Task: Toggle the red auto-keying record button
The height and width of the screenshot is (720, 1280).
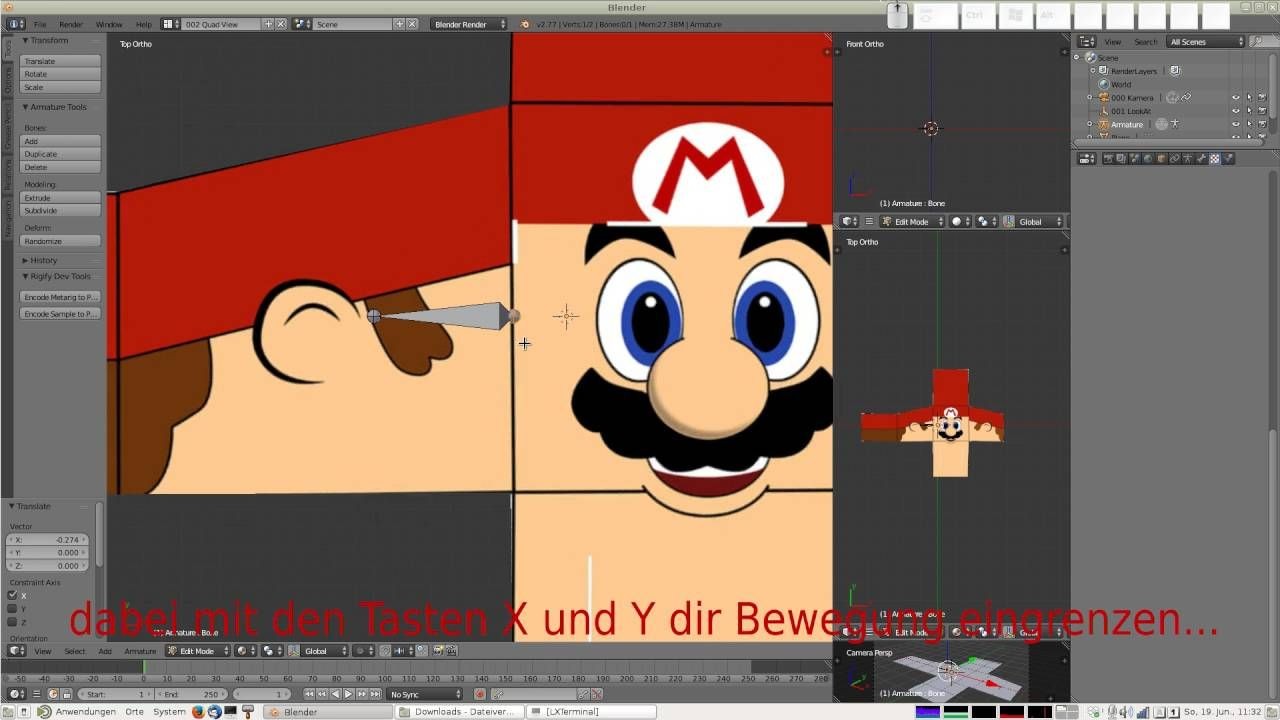Action: (480, 694)
